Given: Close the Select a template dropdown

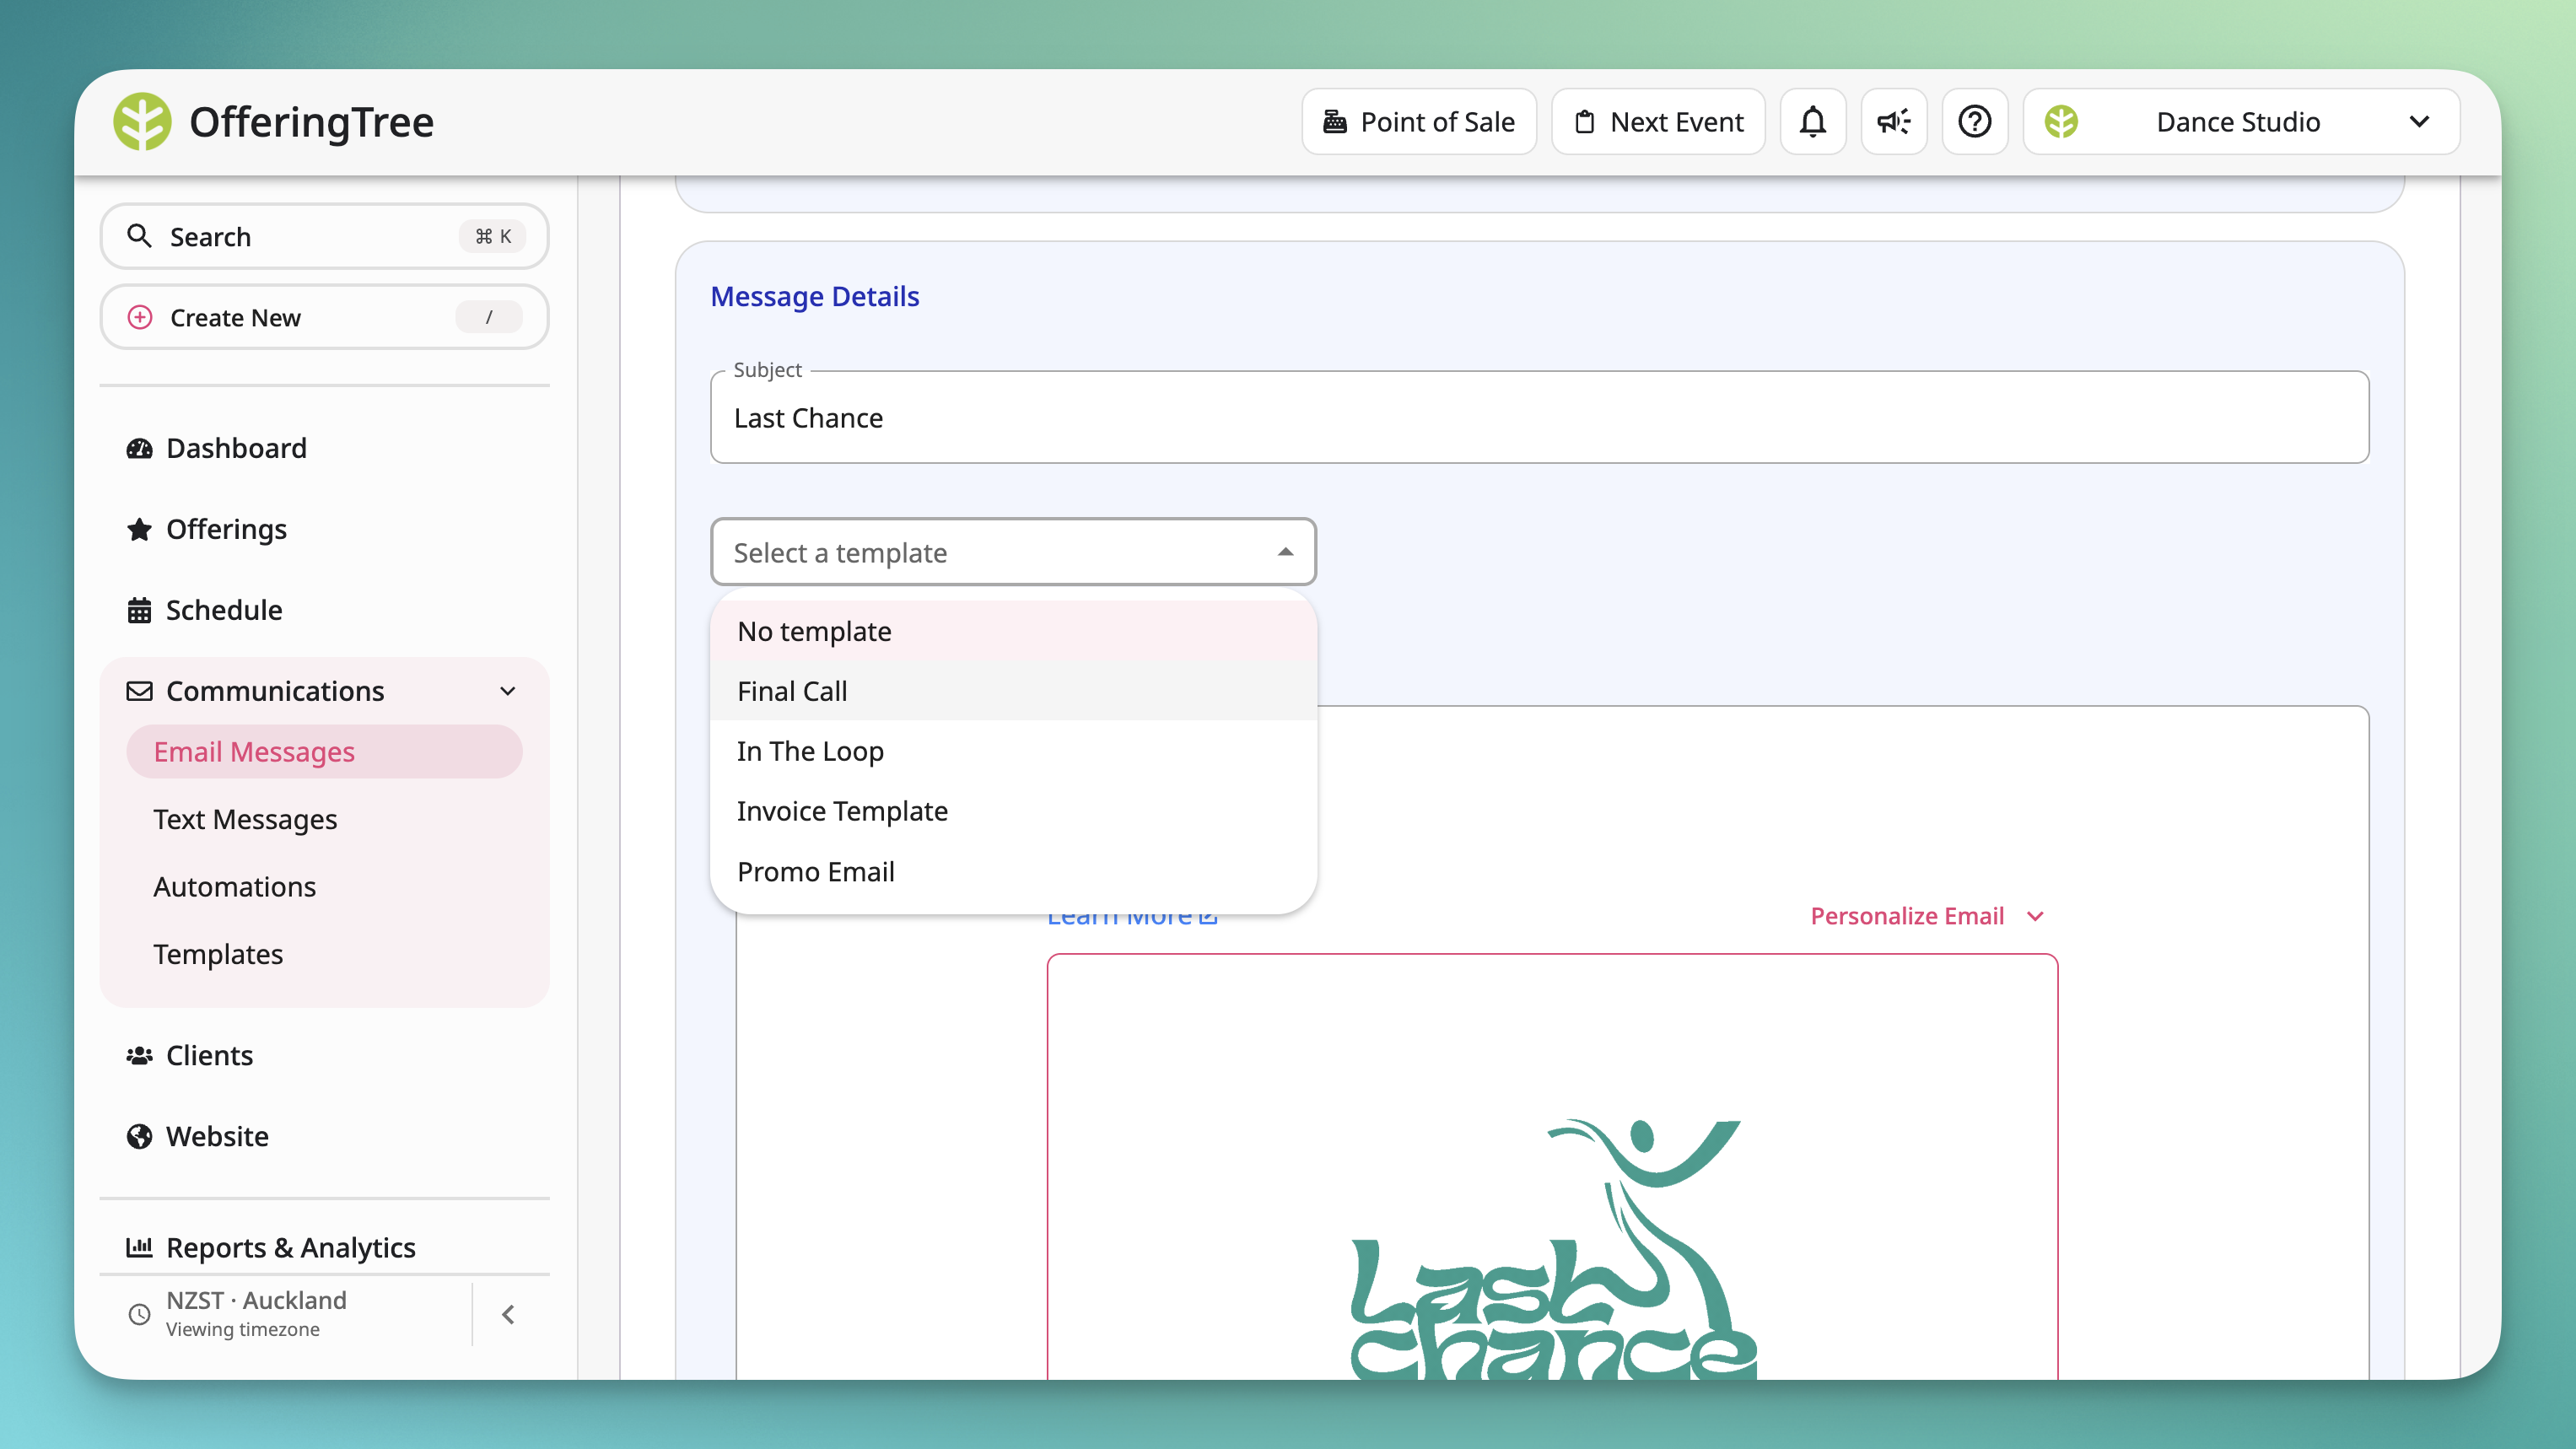Looking at the screenshot, I should (x=1285, y=552).
